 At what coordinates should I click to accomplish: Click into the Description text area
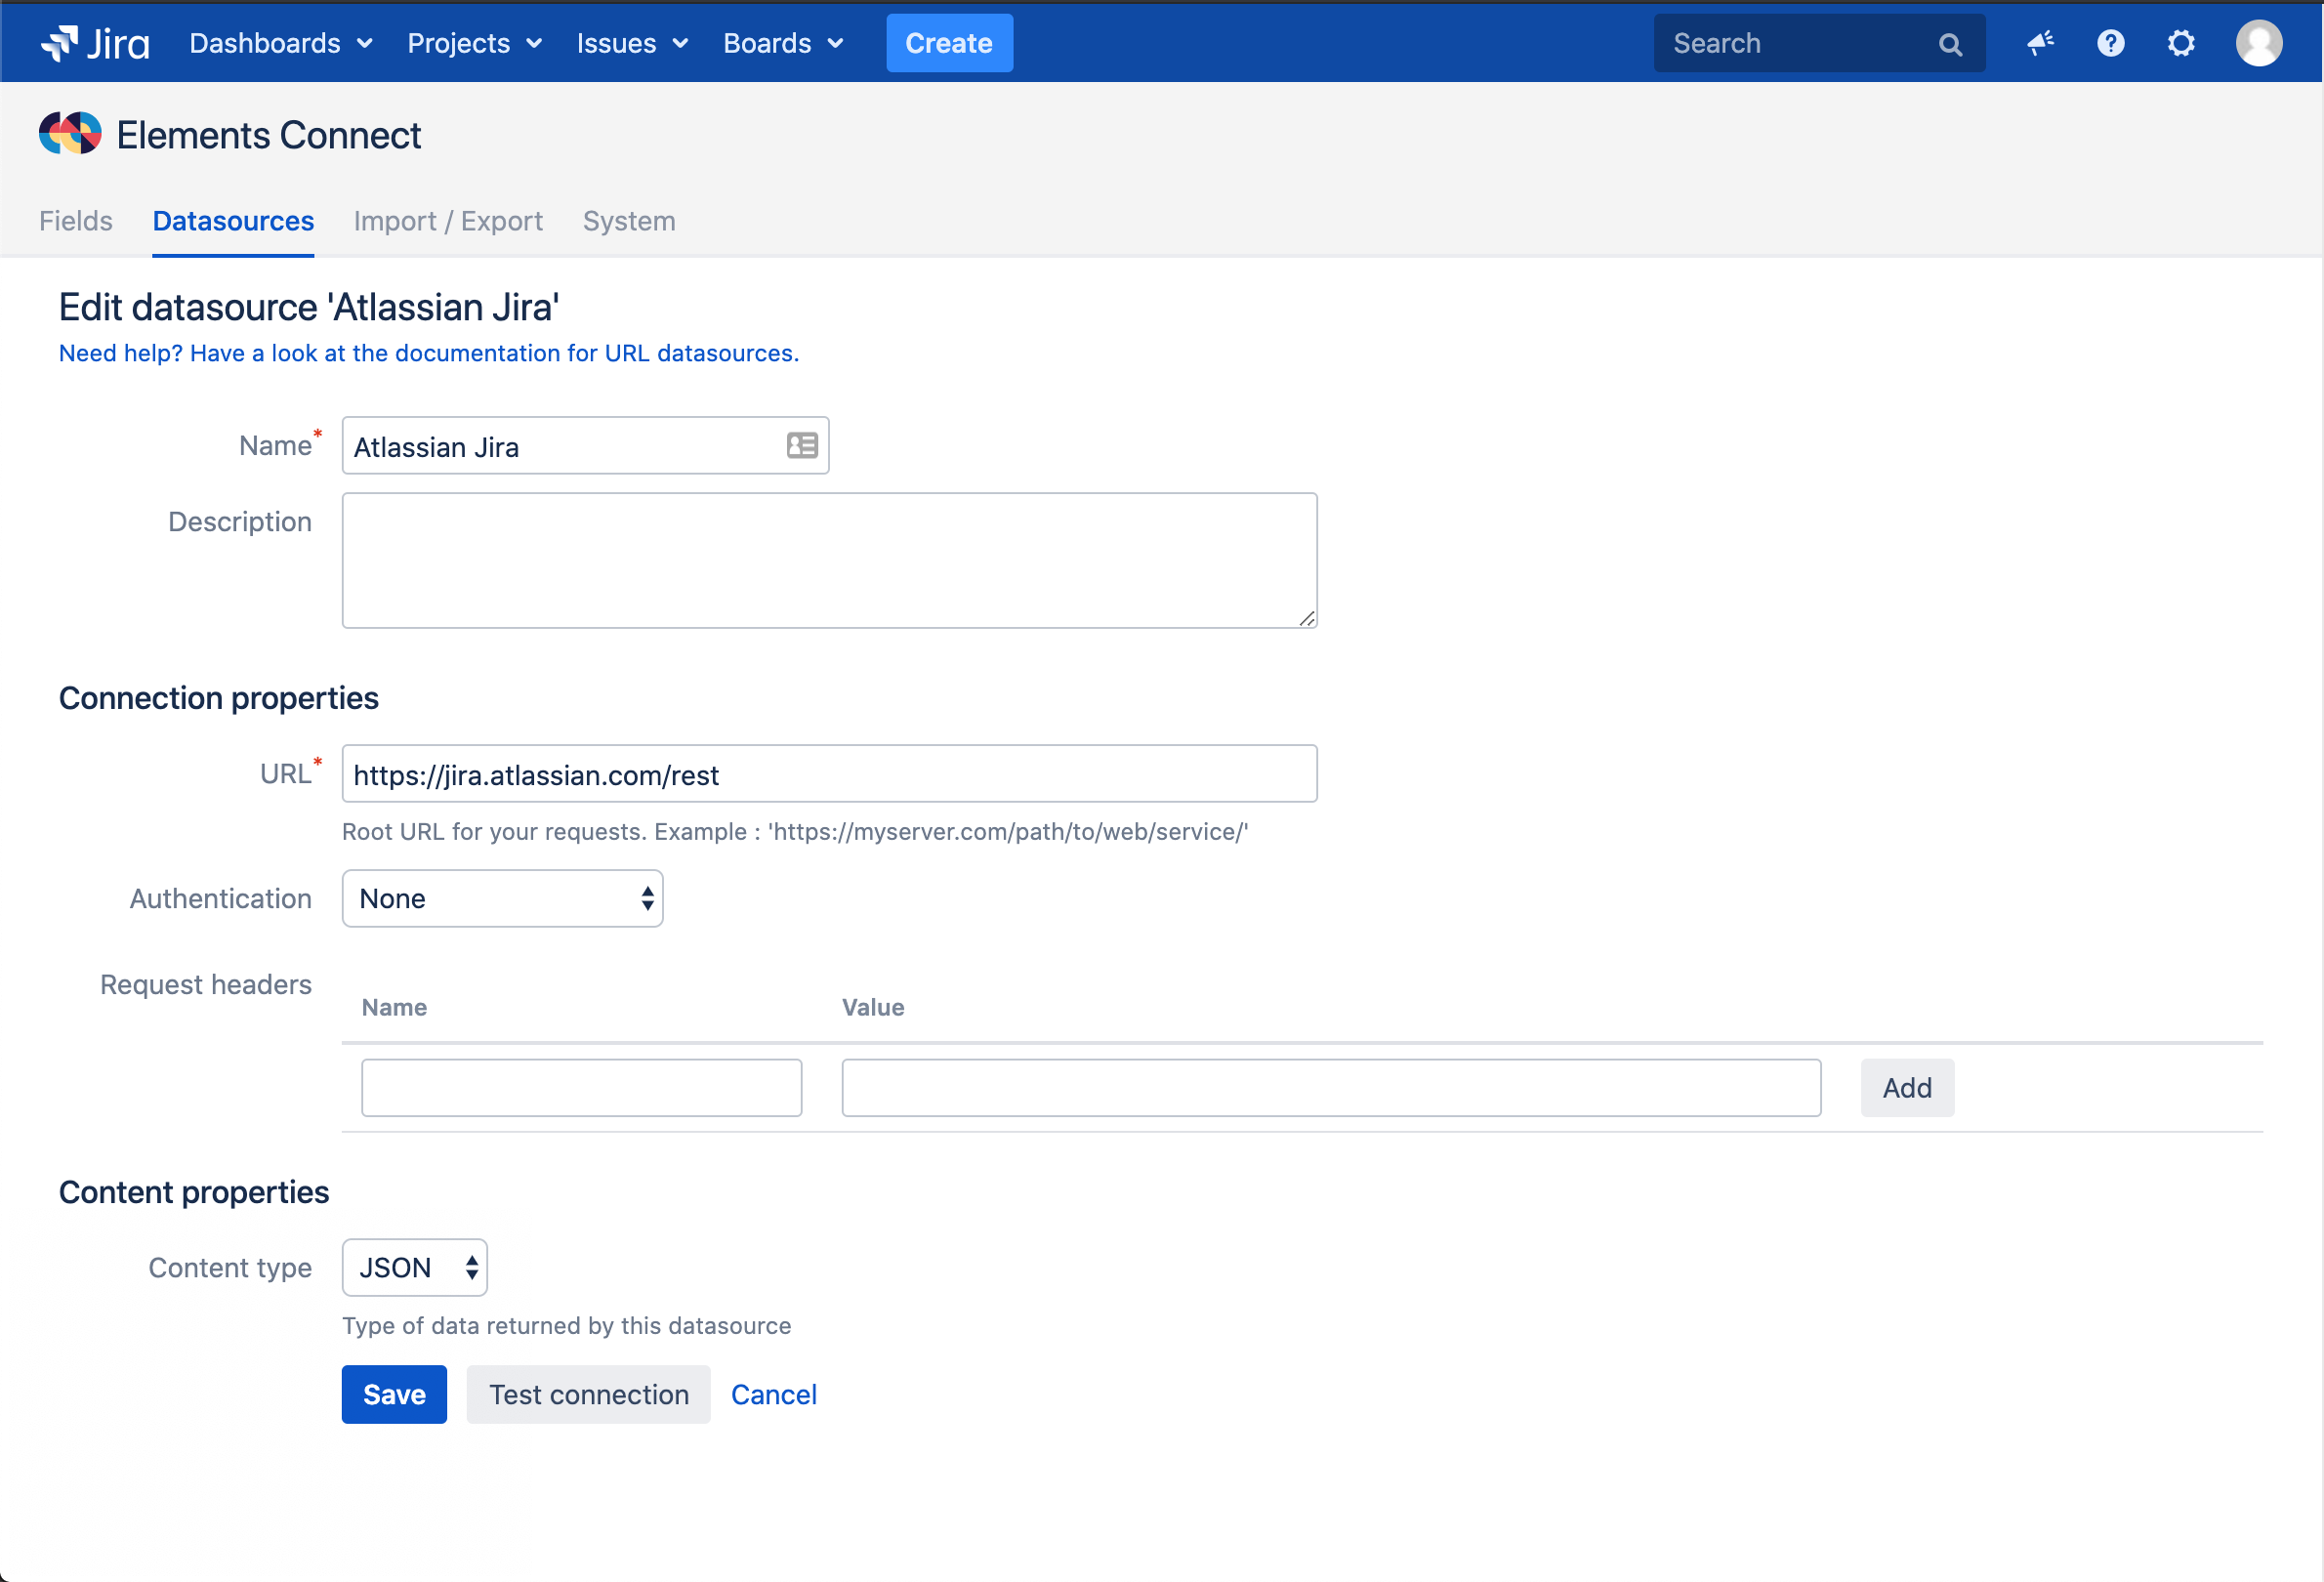(x=828, y=560)
